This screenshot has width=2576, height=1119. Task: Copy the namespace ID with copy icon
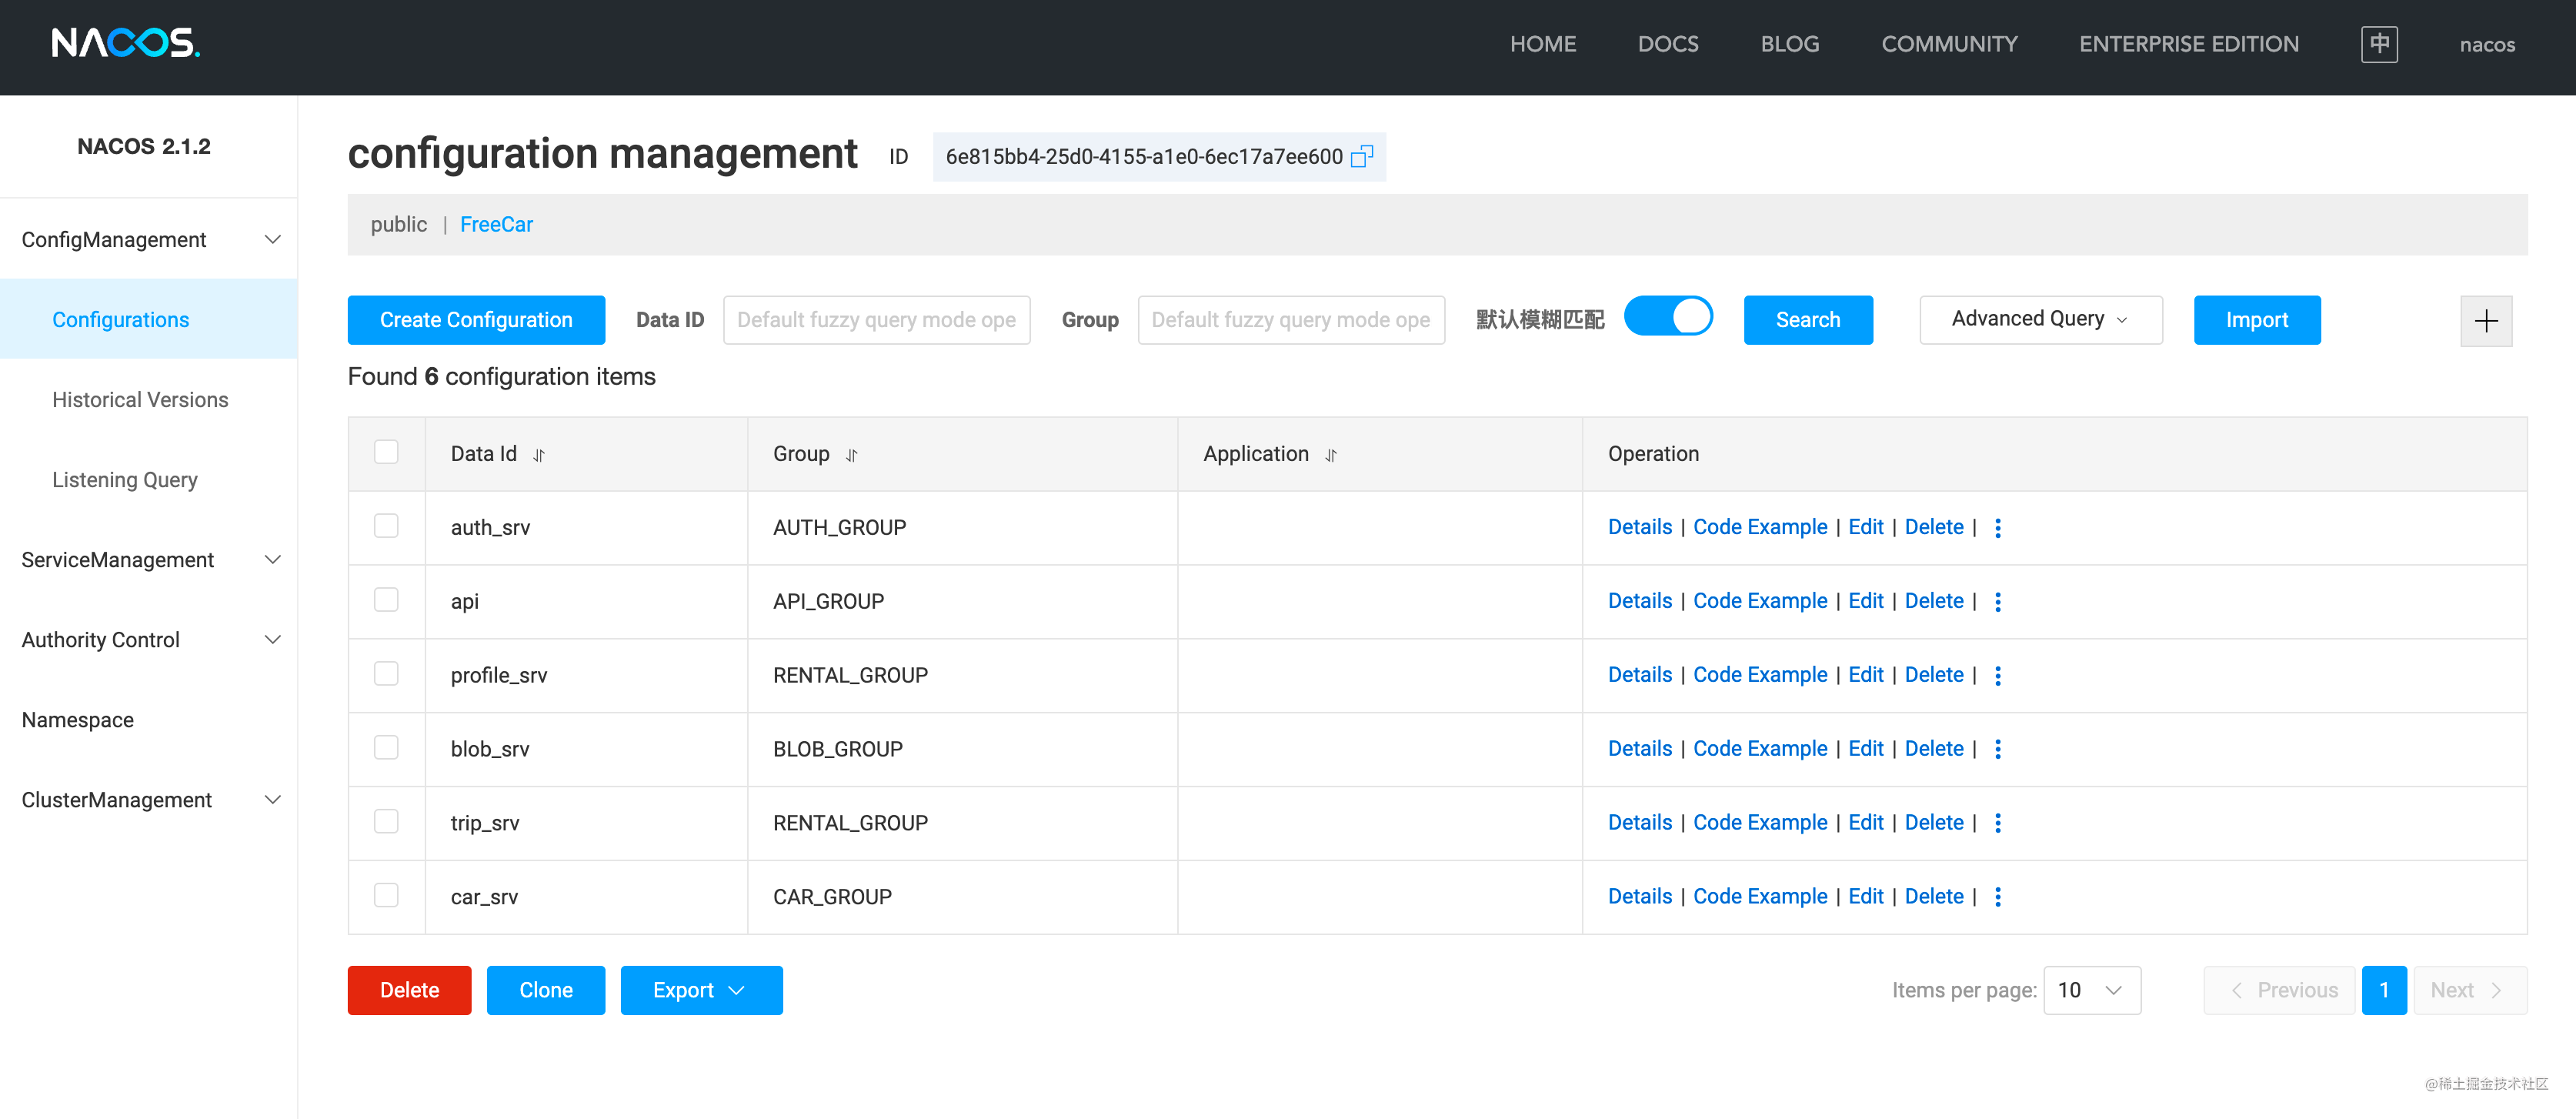point(1361,157)
